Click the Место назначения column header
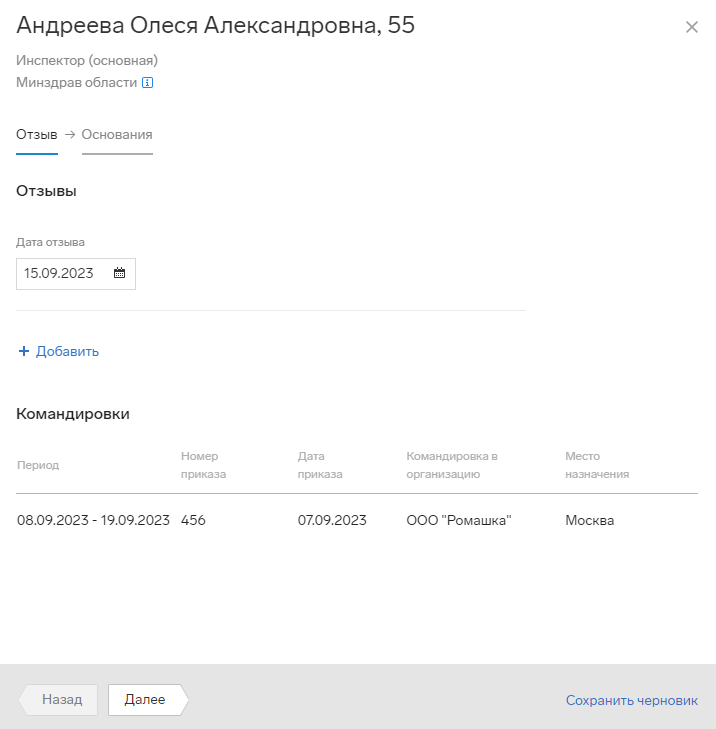716x729 pixels. 597,465
